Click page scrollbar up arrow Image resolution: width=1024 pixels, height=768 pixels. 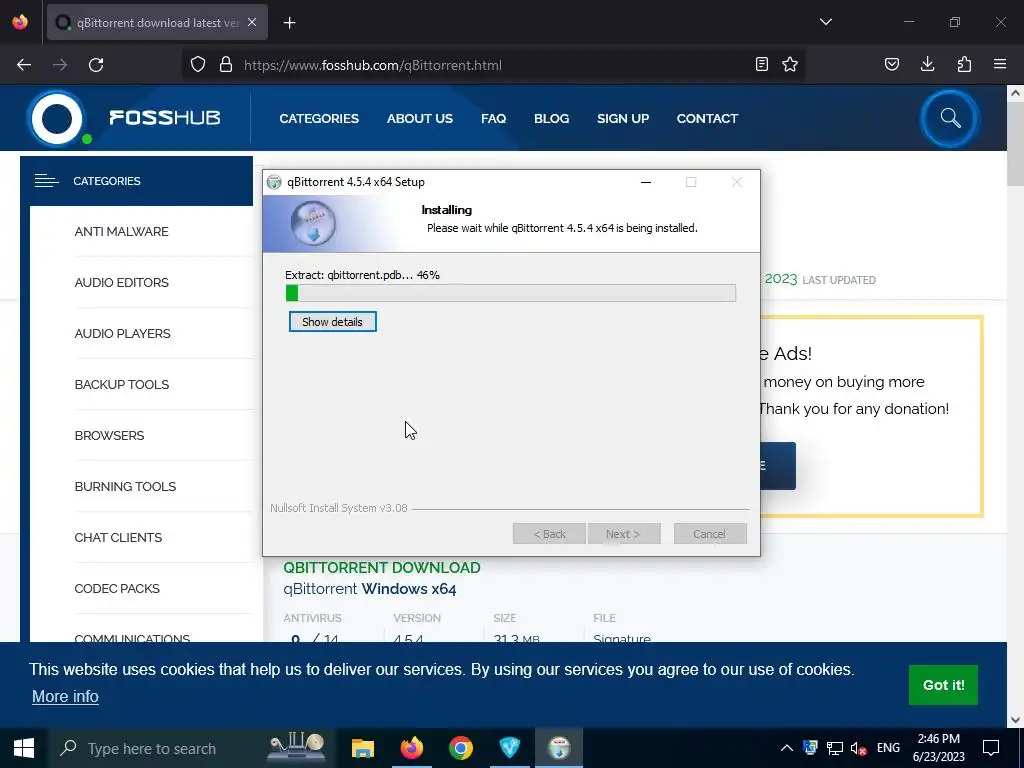tap(1015, 93)
